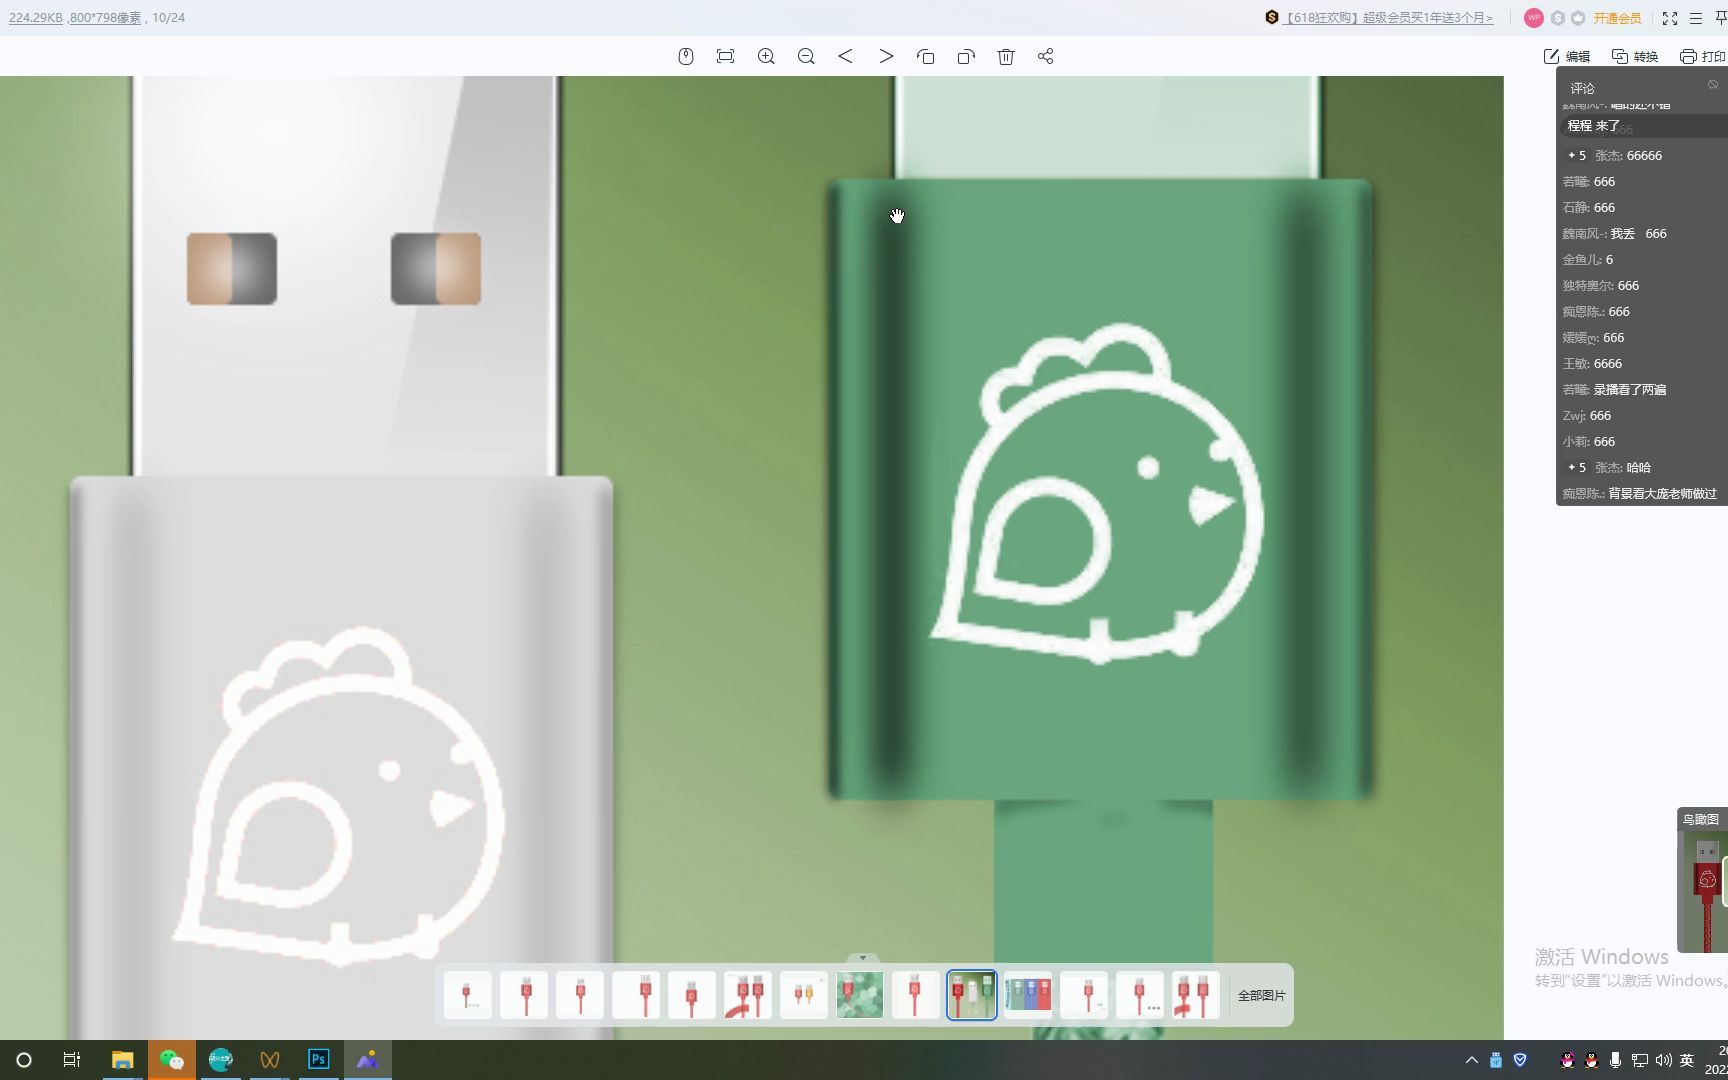
Task: Open Task View on taskbar
Action: point(72,1060)
